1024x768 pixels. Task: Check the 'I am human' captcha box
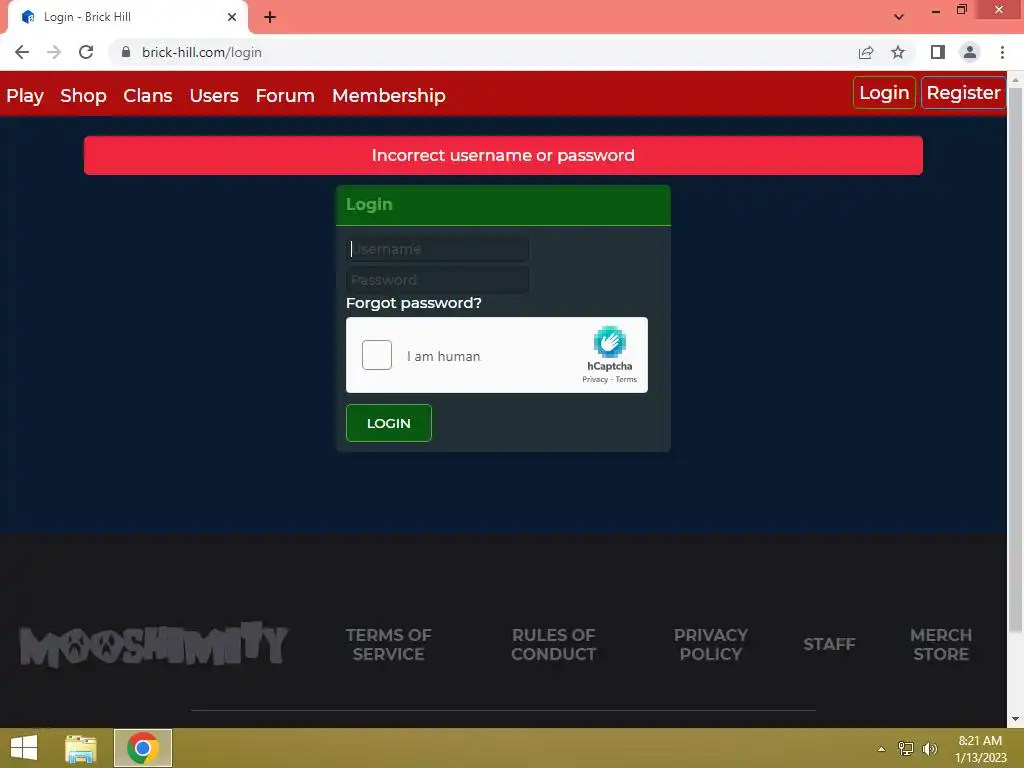pos(377,355)
